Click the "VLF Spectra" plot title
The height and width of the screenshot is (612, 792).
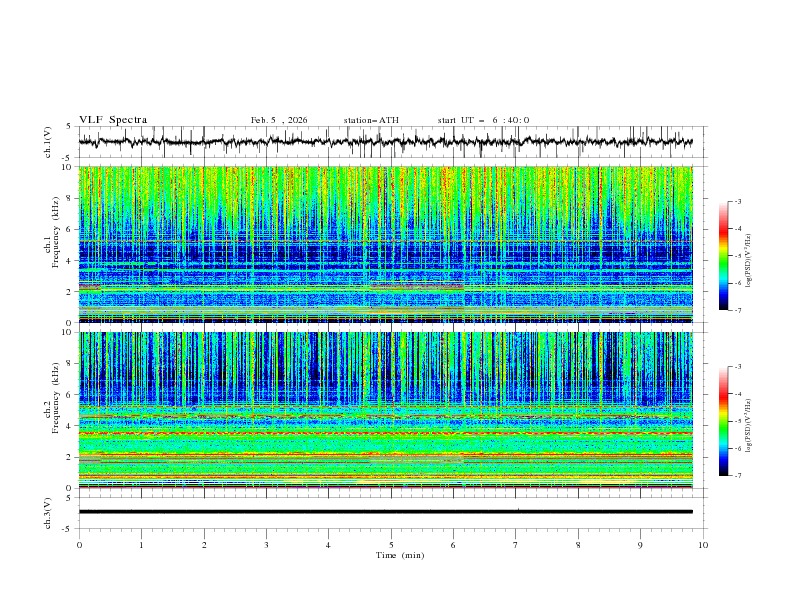113,120
